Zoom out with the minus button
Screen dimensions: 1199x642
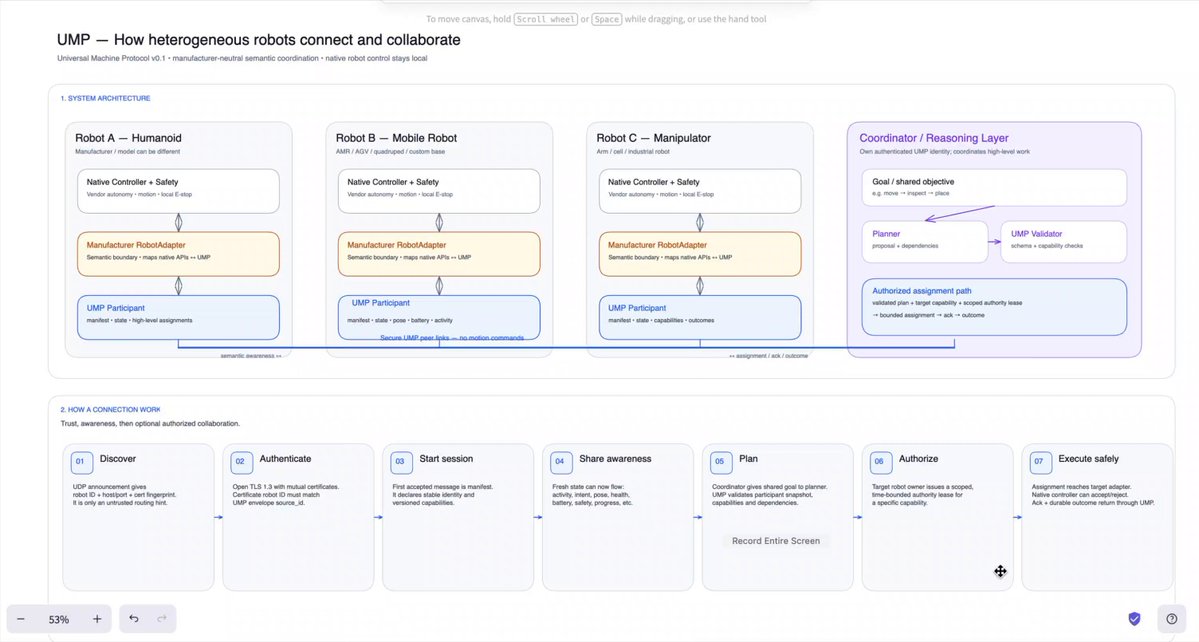point(21,619)
